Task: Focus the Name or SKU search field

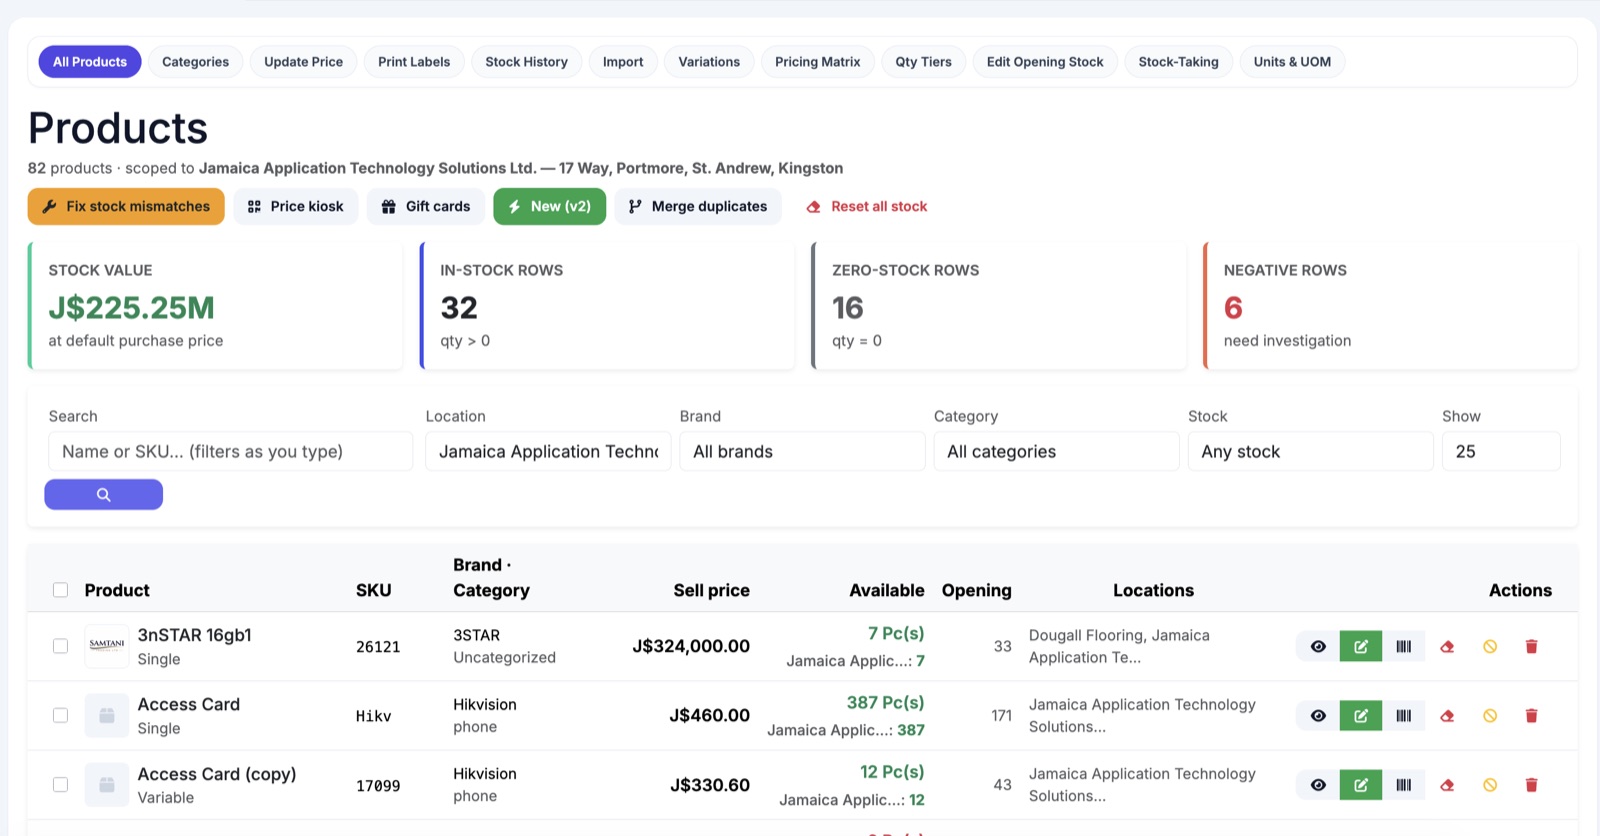Action: [x=231, y=451]
